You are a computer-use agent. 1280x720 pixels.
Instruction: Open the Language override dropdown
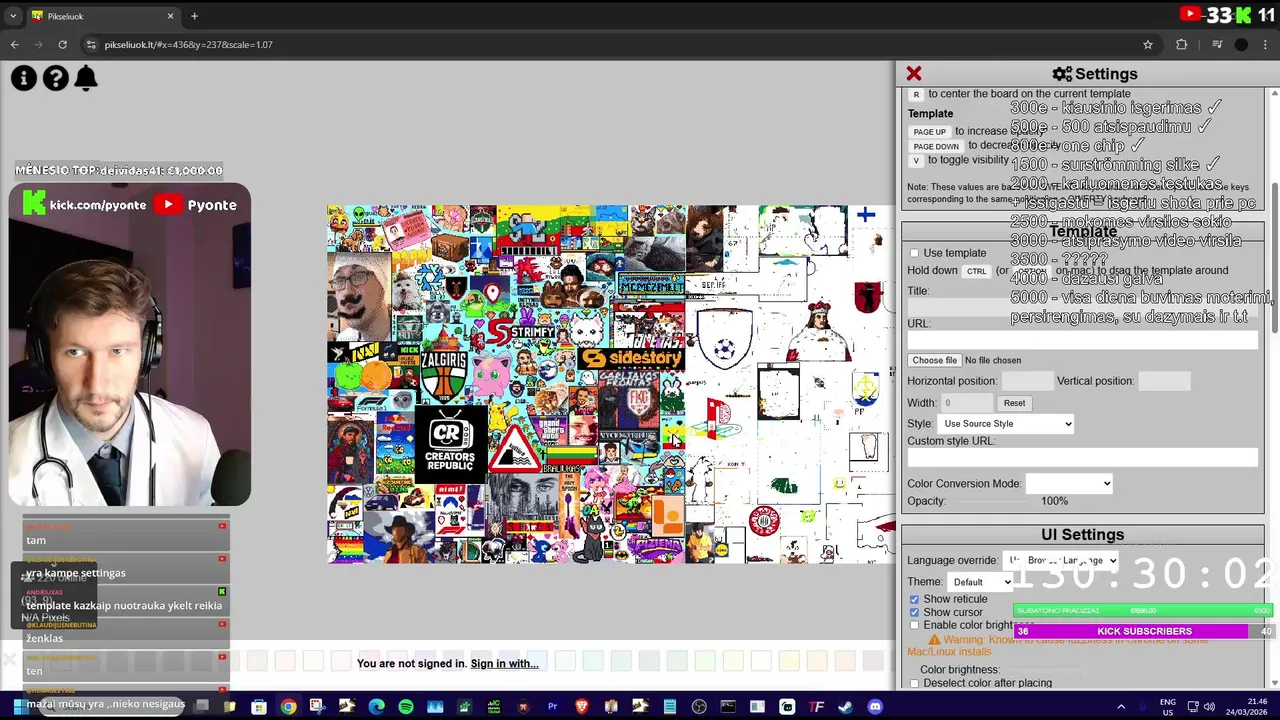[1061, 560]
